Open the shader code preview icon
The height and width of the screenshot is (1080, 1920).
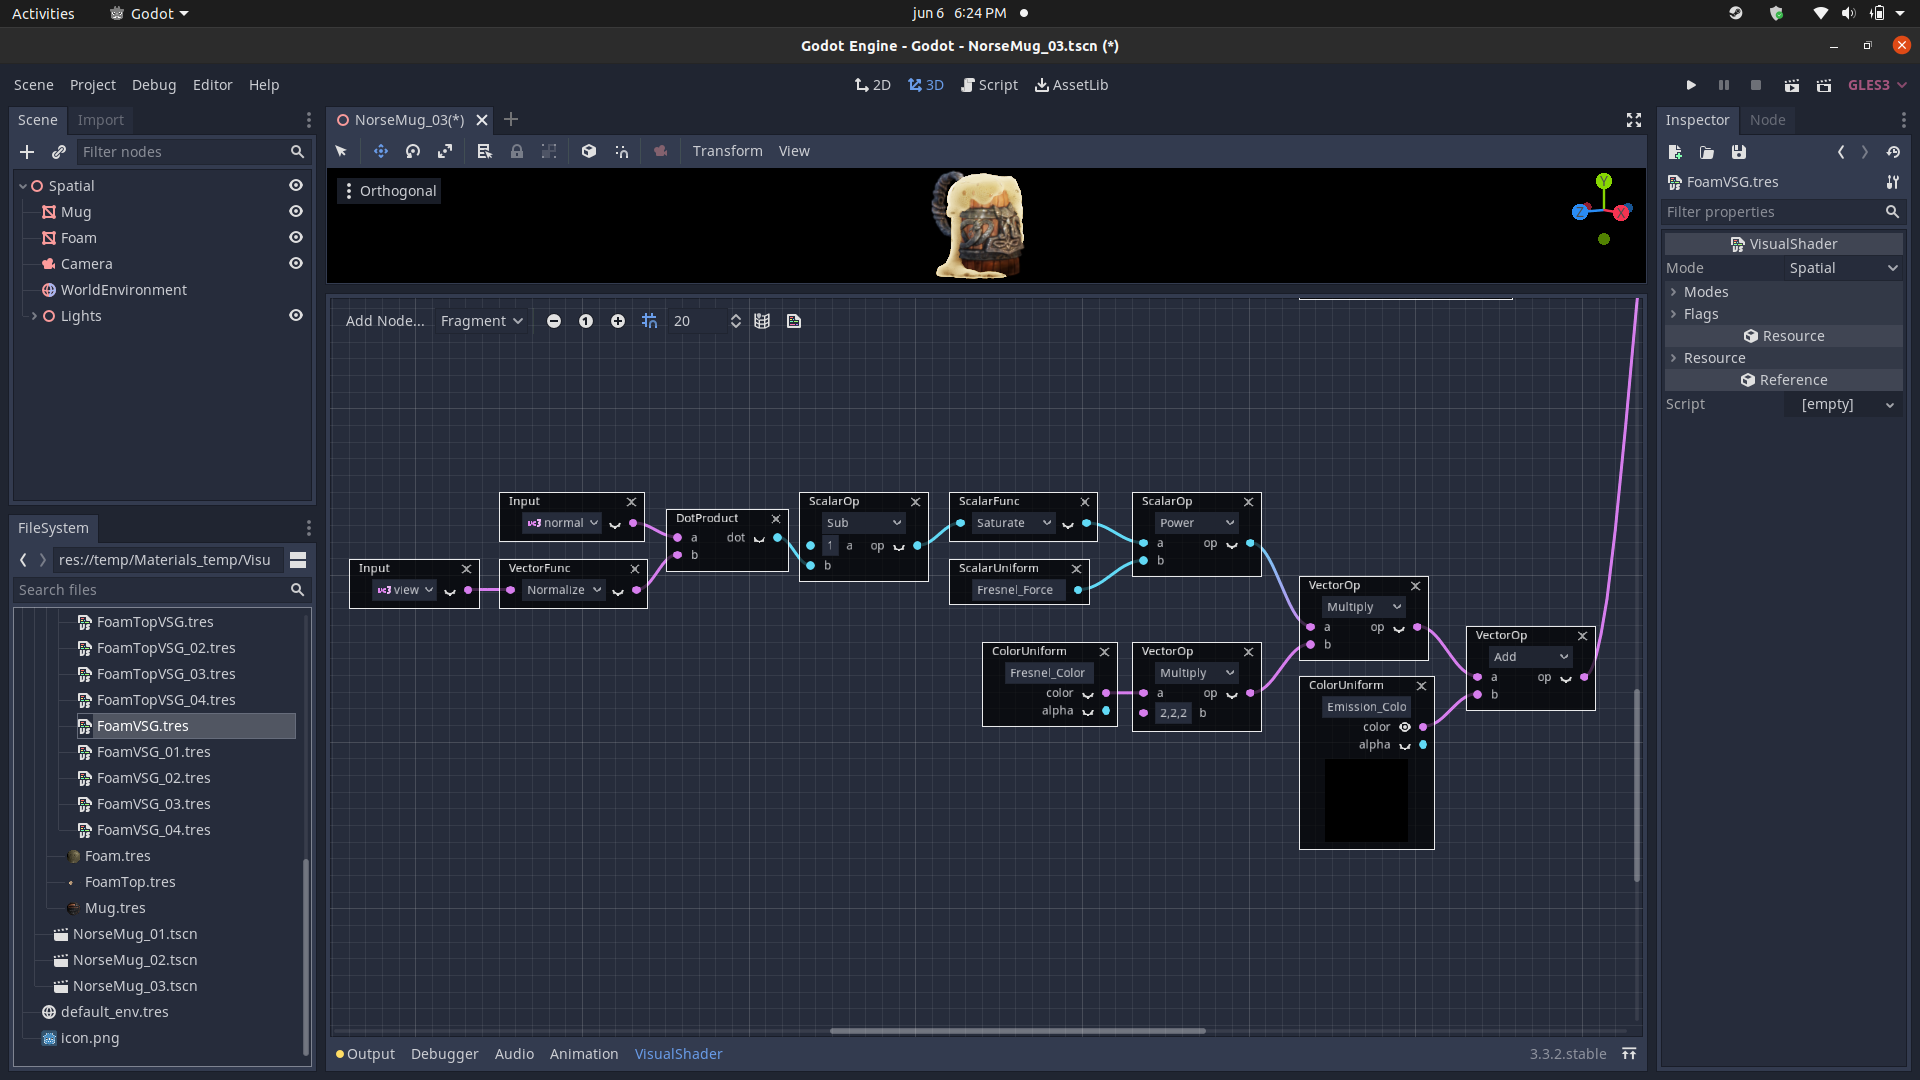click(x=794, y=321)
